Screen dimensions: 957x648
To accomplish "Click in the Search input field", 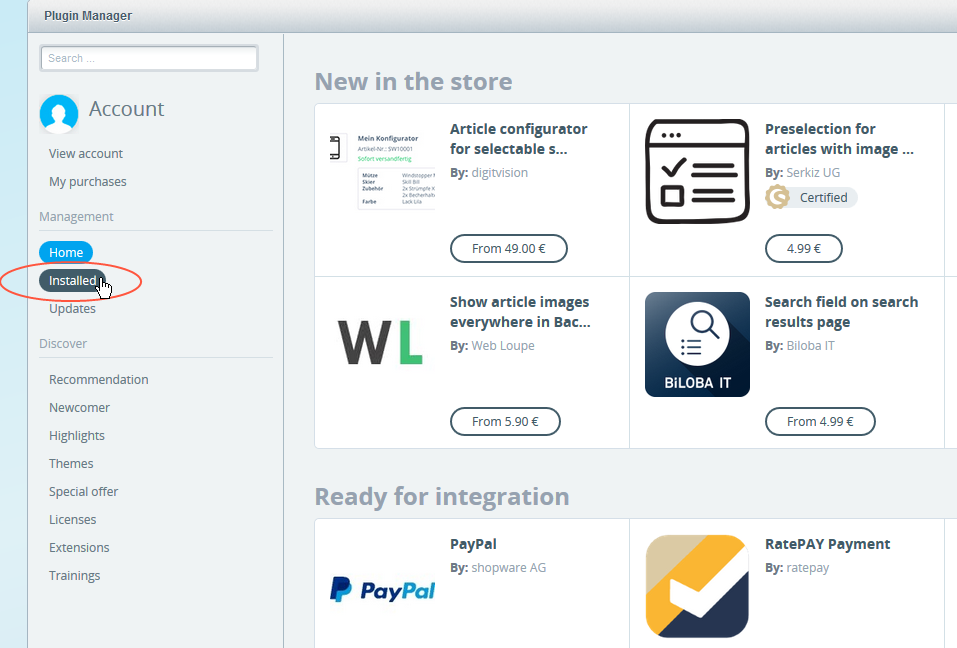I will click(148, 58).
